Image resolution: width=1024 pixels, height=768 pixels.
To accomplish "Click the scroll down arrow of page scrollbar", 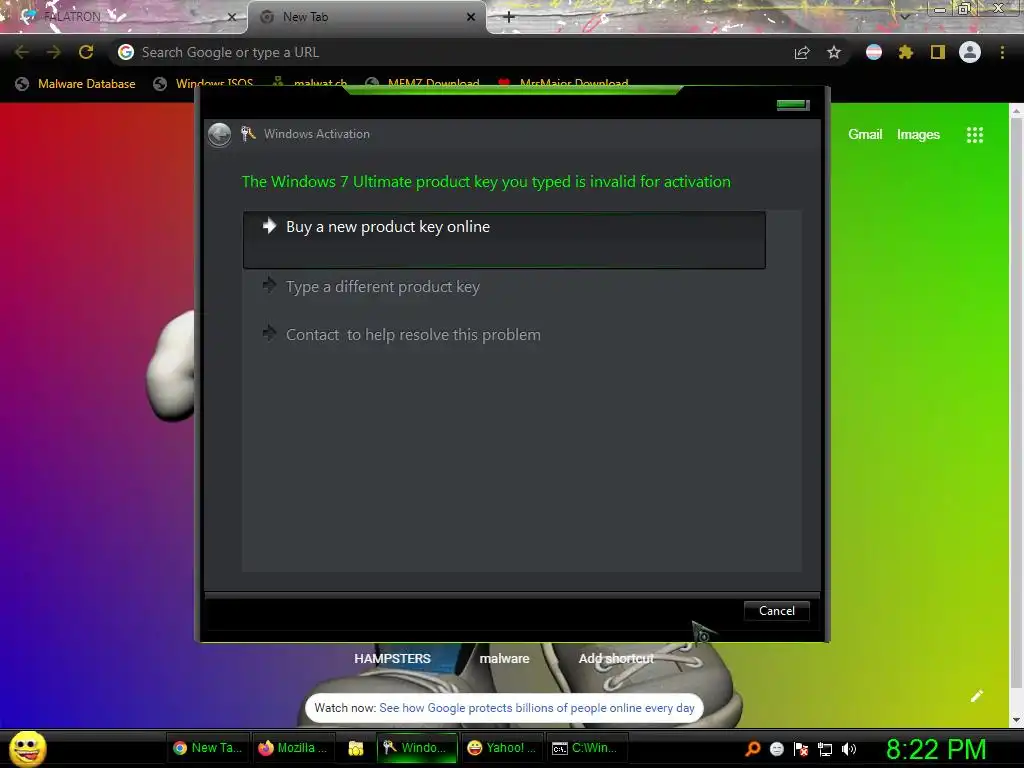I will tap(1016, 720).
